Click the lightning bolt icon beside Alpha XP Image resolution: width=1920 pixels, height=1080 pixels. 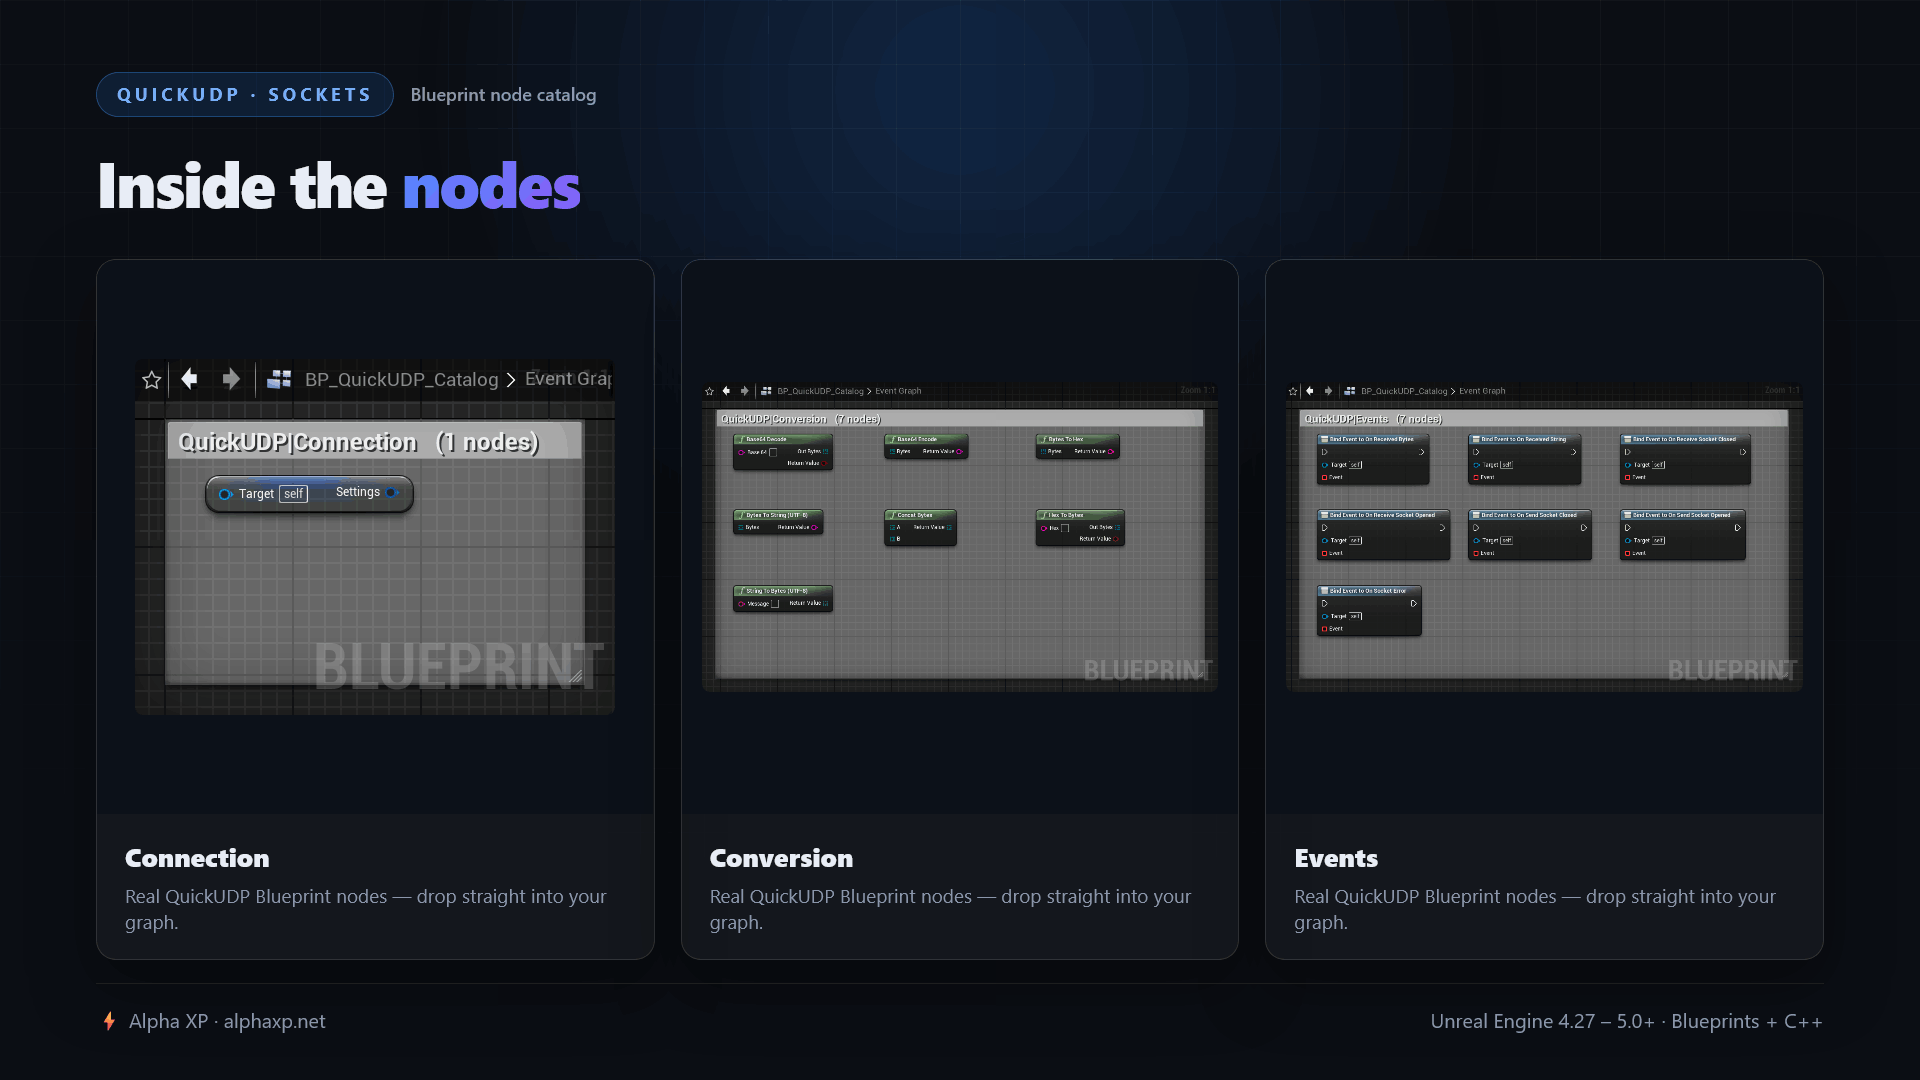tap(109, 1021)
